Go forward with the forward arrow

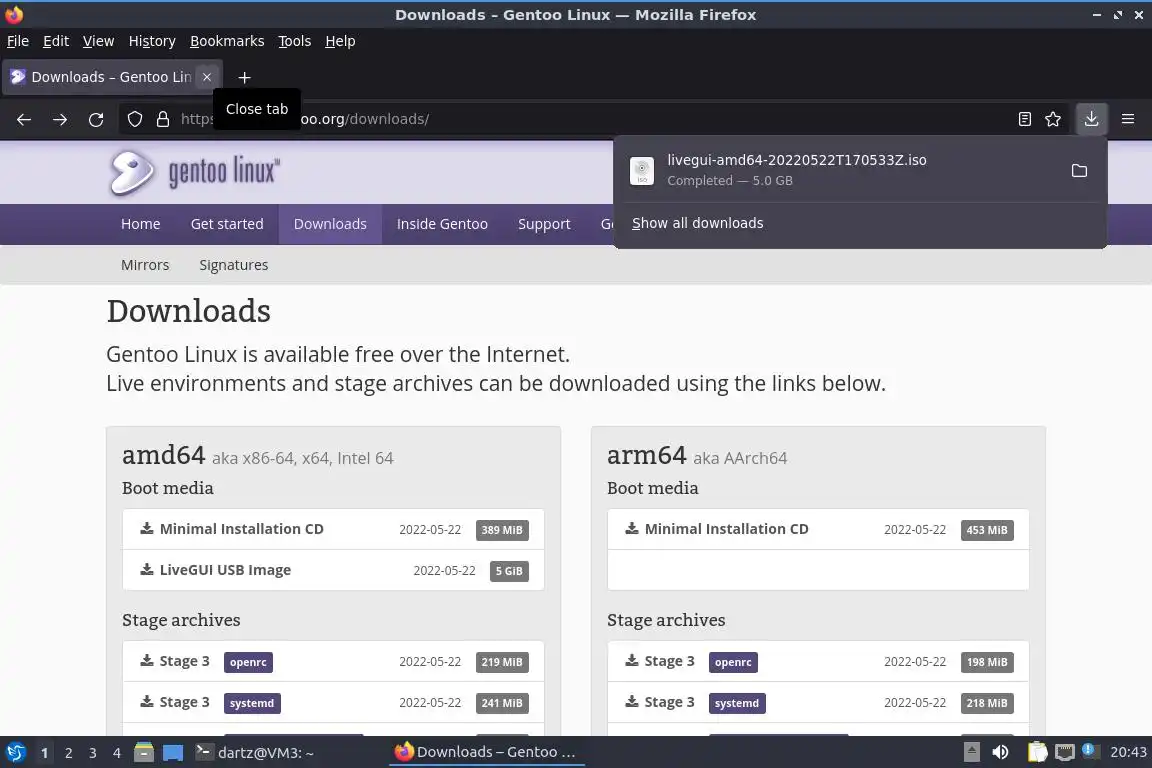[60, 119]
